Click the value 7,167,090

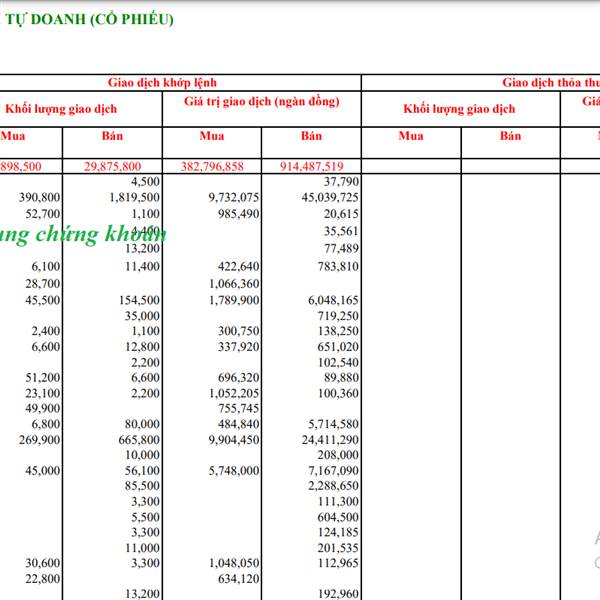[x=334, y=471]
